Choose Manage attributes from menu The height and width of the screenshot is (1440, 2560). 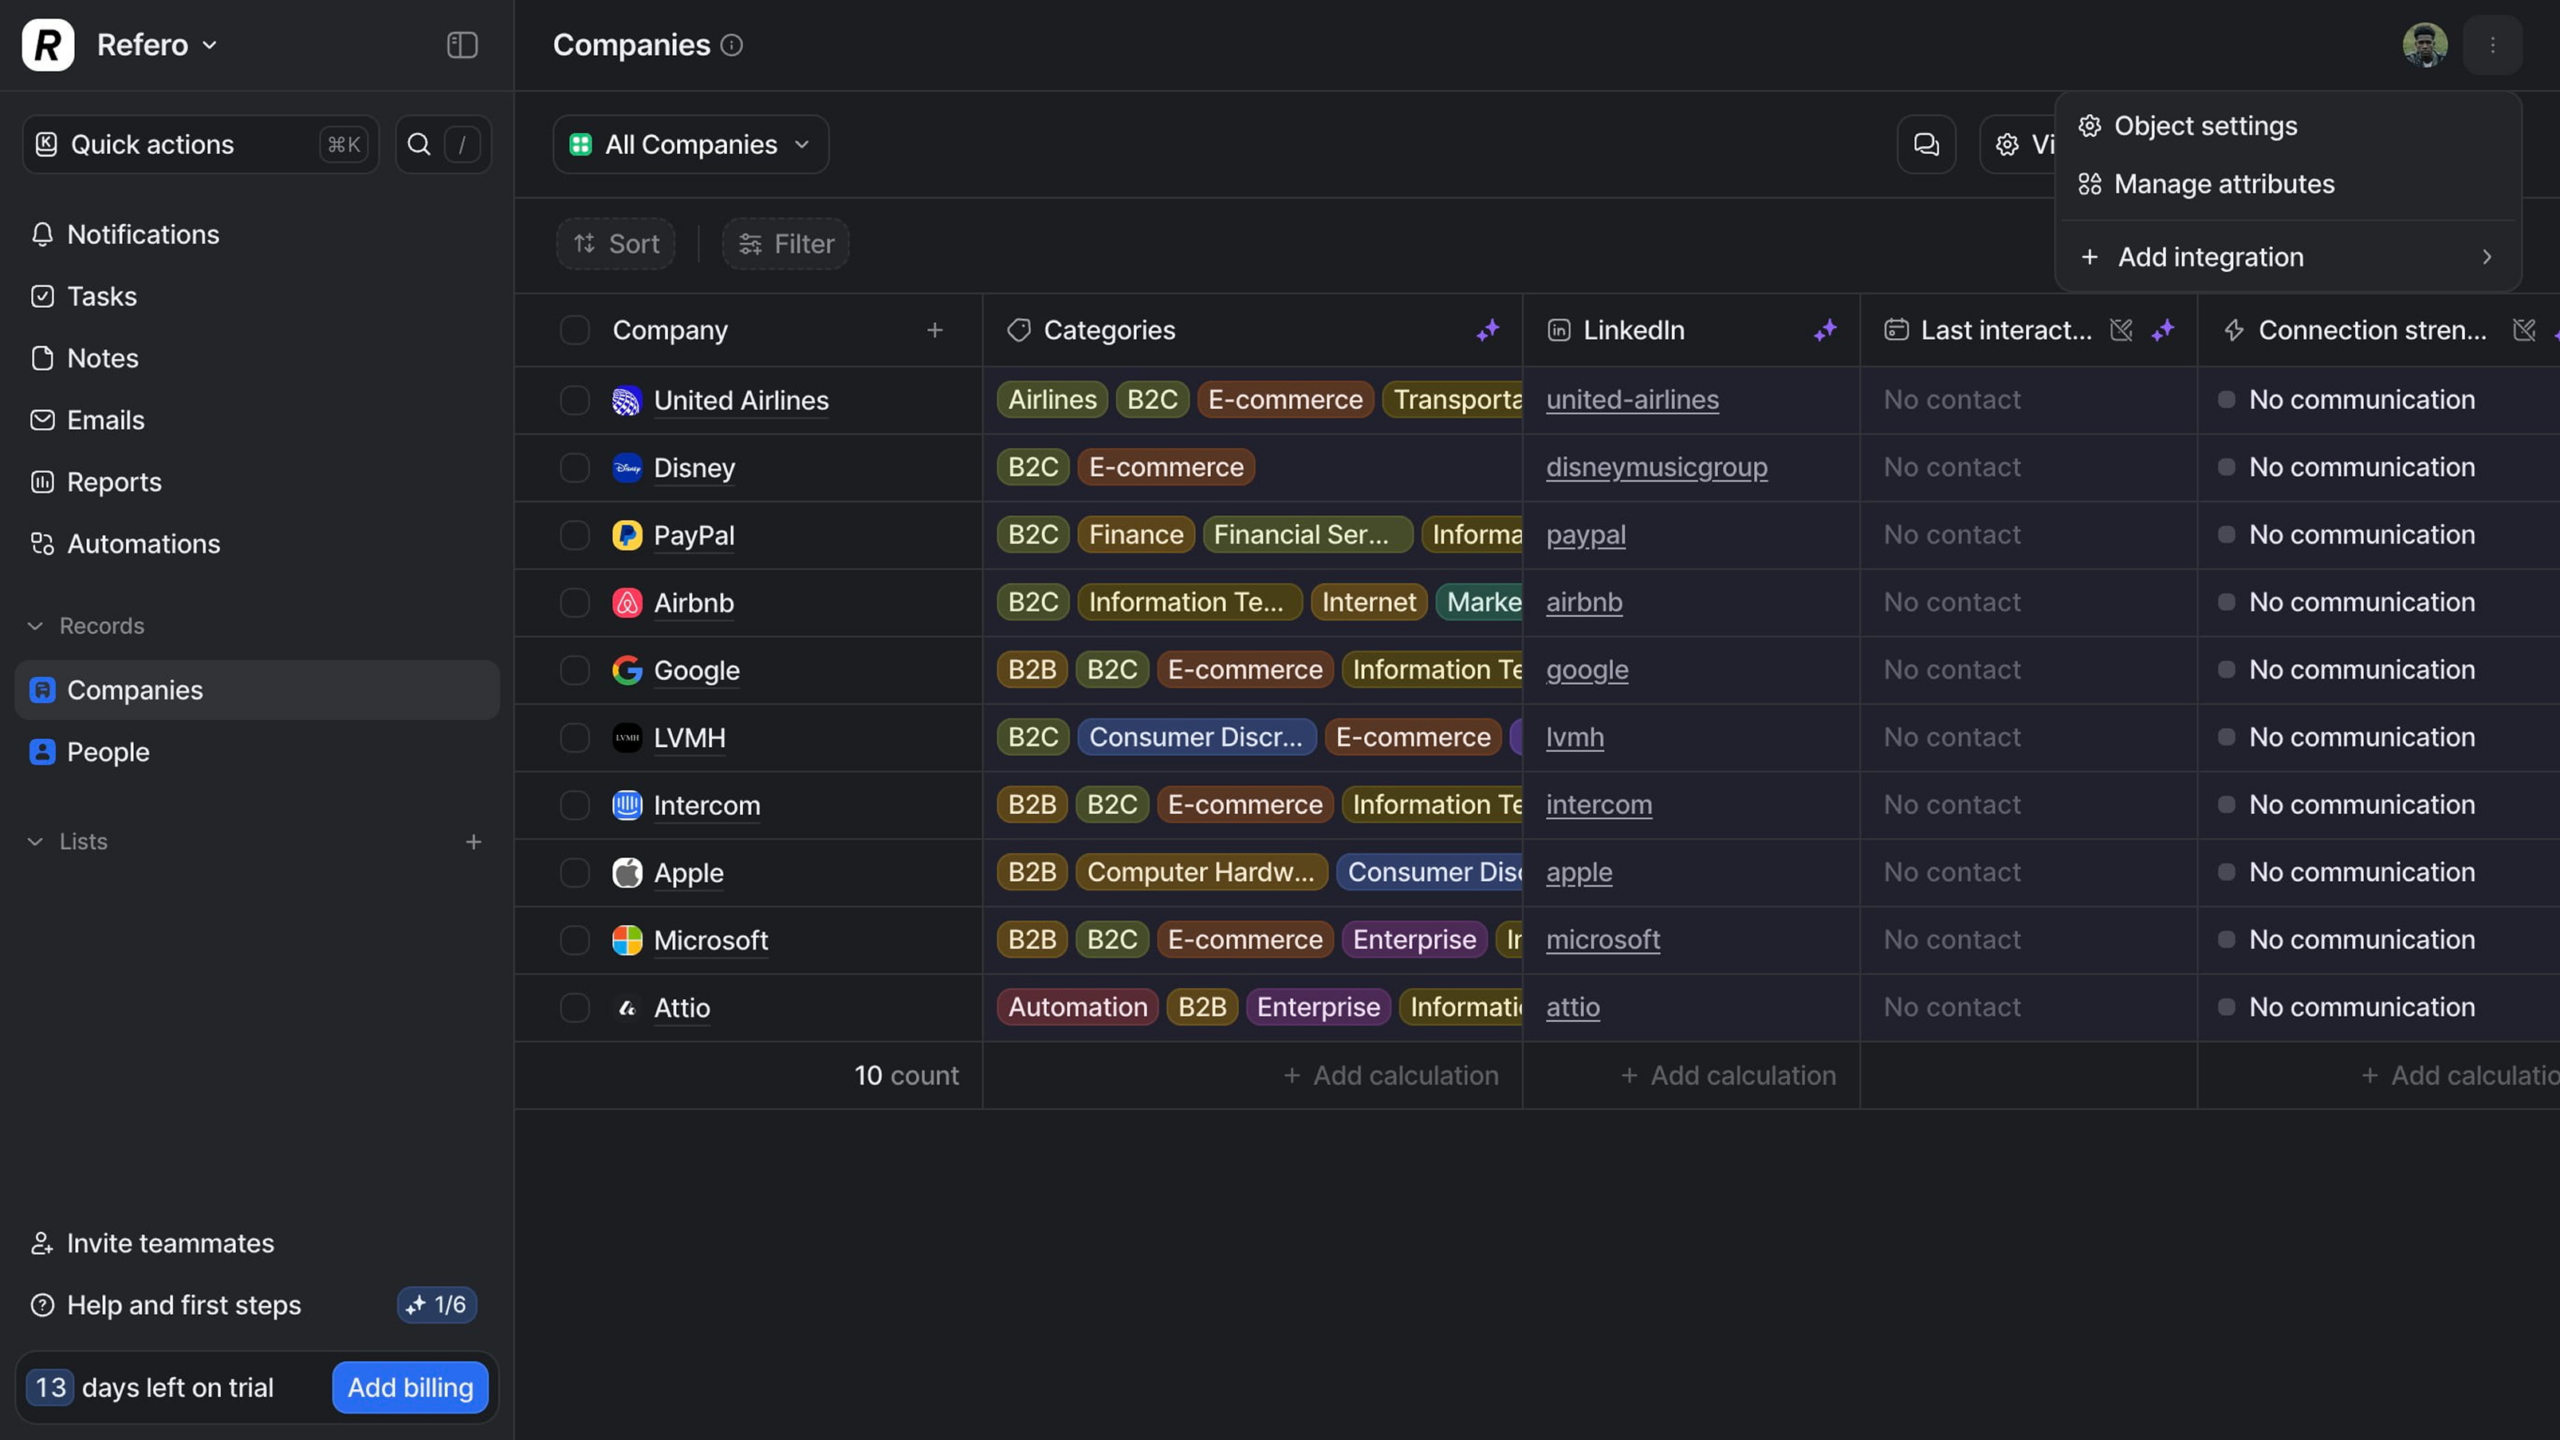point(2223,184)
